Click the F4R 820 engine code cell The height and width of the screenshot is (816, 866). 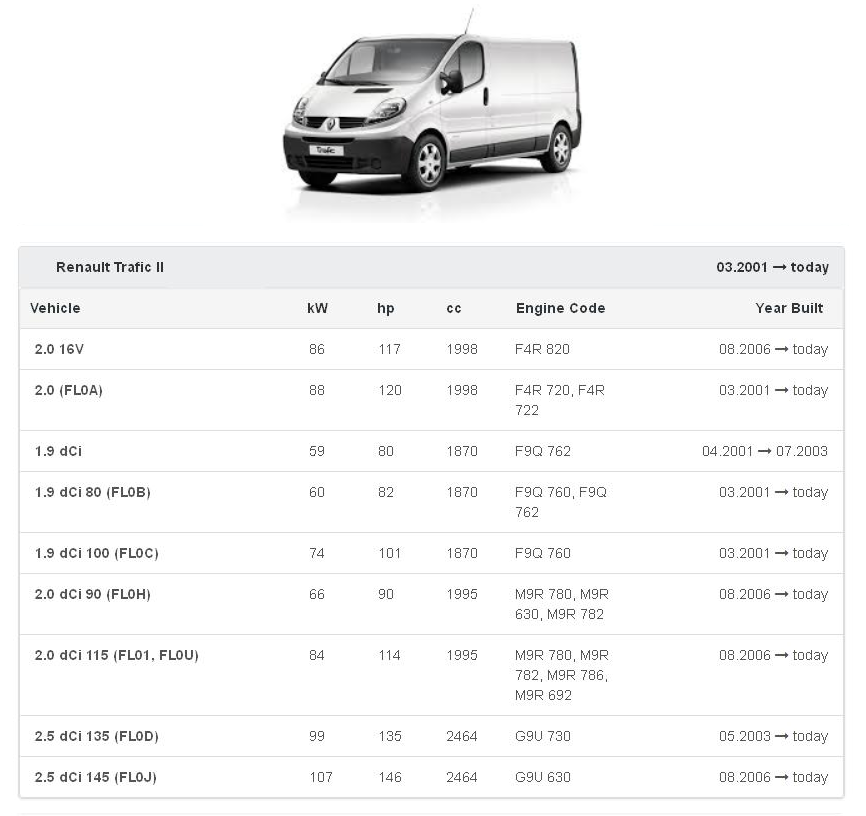[x=542, y=349]
